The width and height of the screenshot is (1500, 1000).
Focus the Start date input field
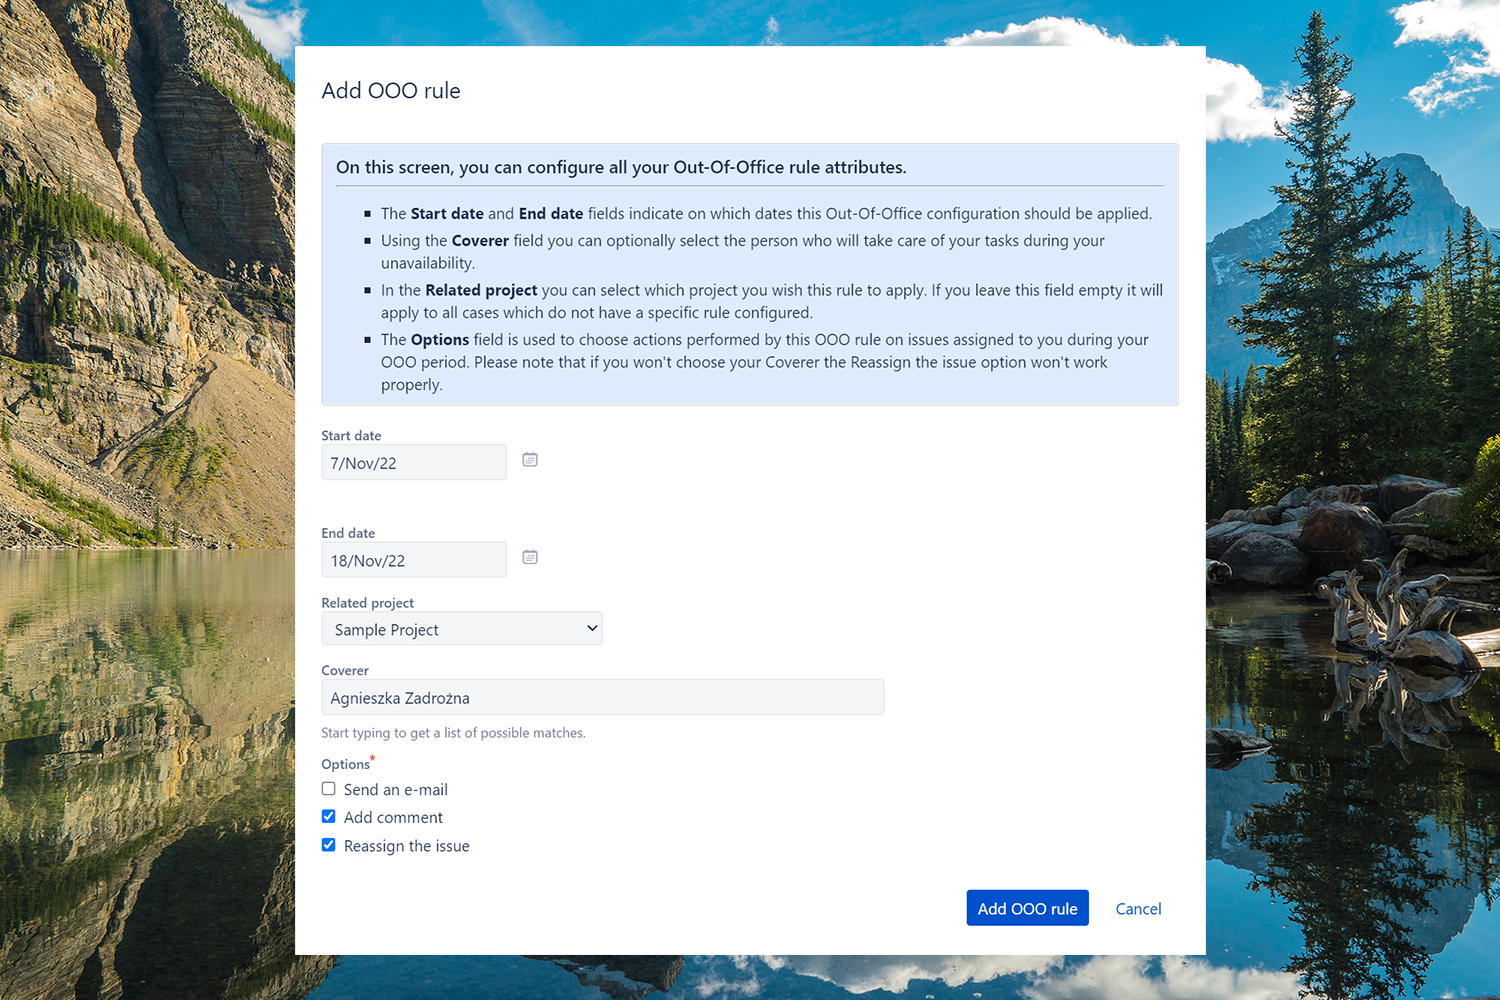pos(414,463)
